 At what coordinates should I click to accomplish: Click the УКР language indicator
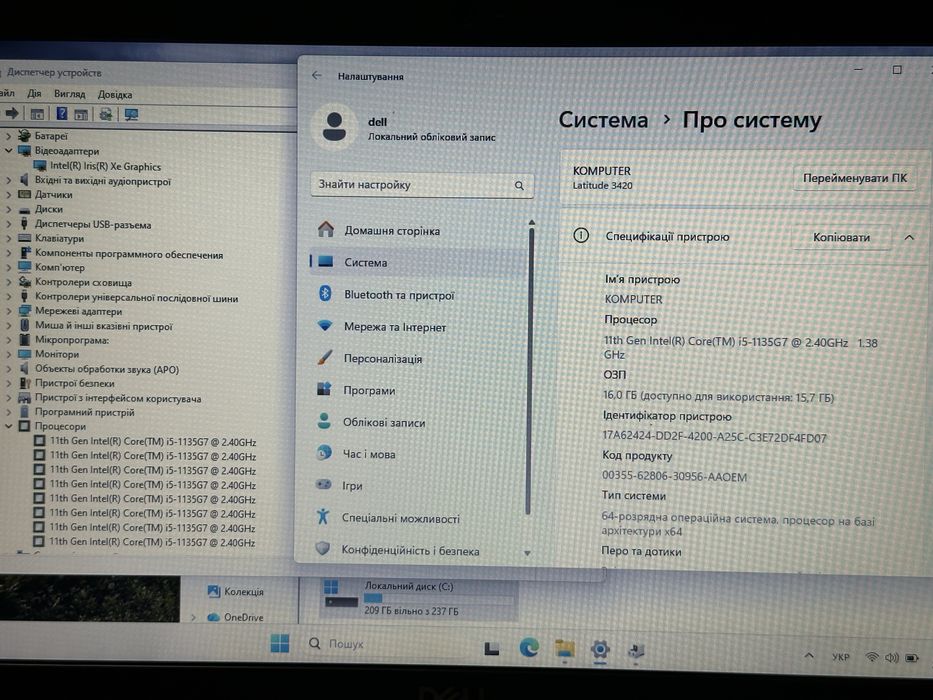840,657
